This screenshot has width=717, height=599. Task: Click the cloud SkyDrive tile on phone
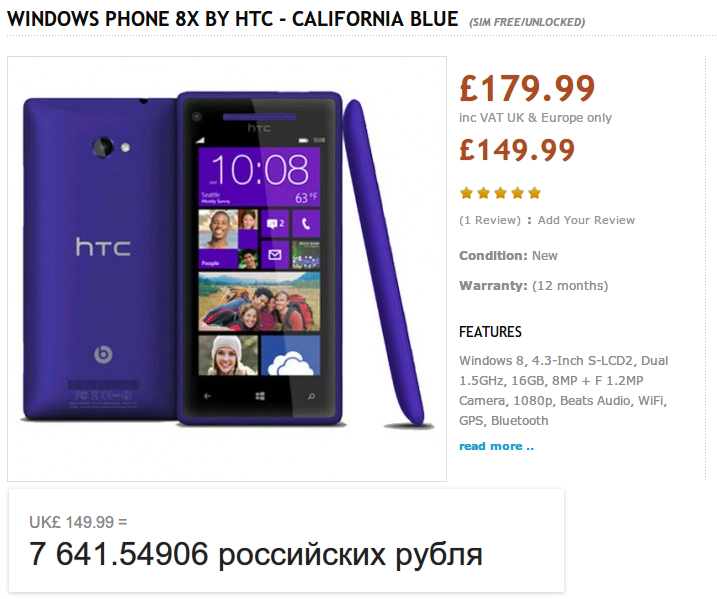(x=290, y=355)
